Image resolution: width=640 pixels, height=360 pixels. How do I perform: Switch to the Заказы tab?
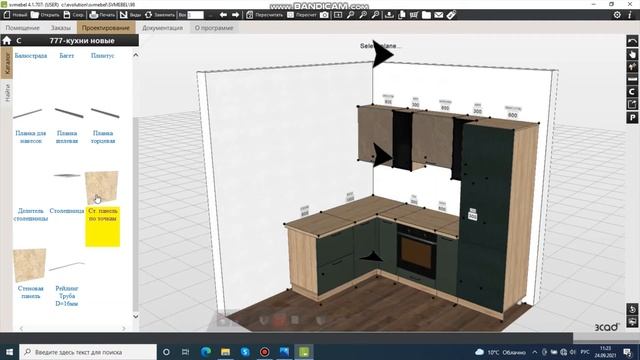pos(61,28)
